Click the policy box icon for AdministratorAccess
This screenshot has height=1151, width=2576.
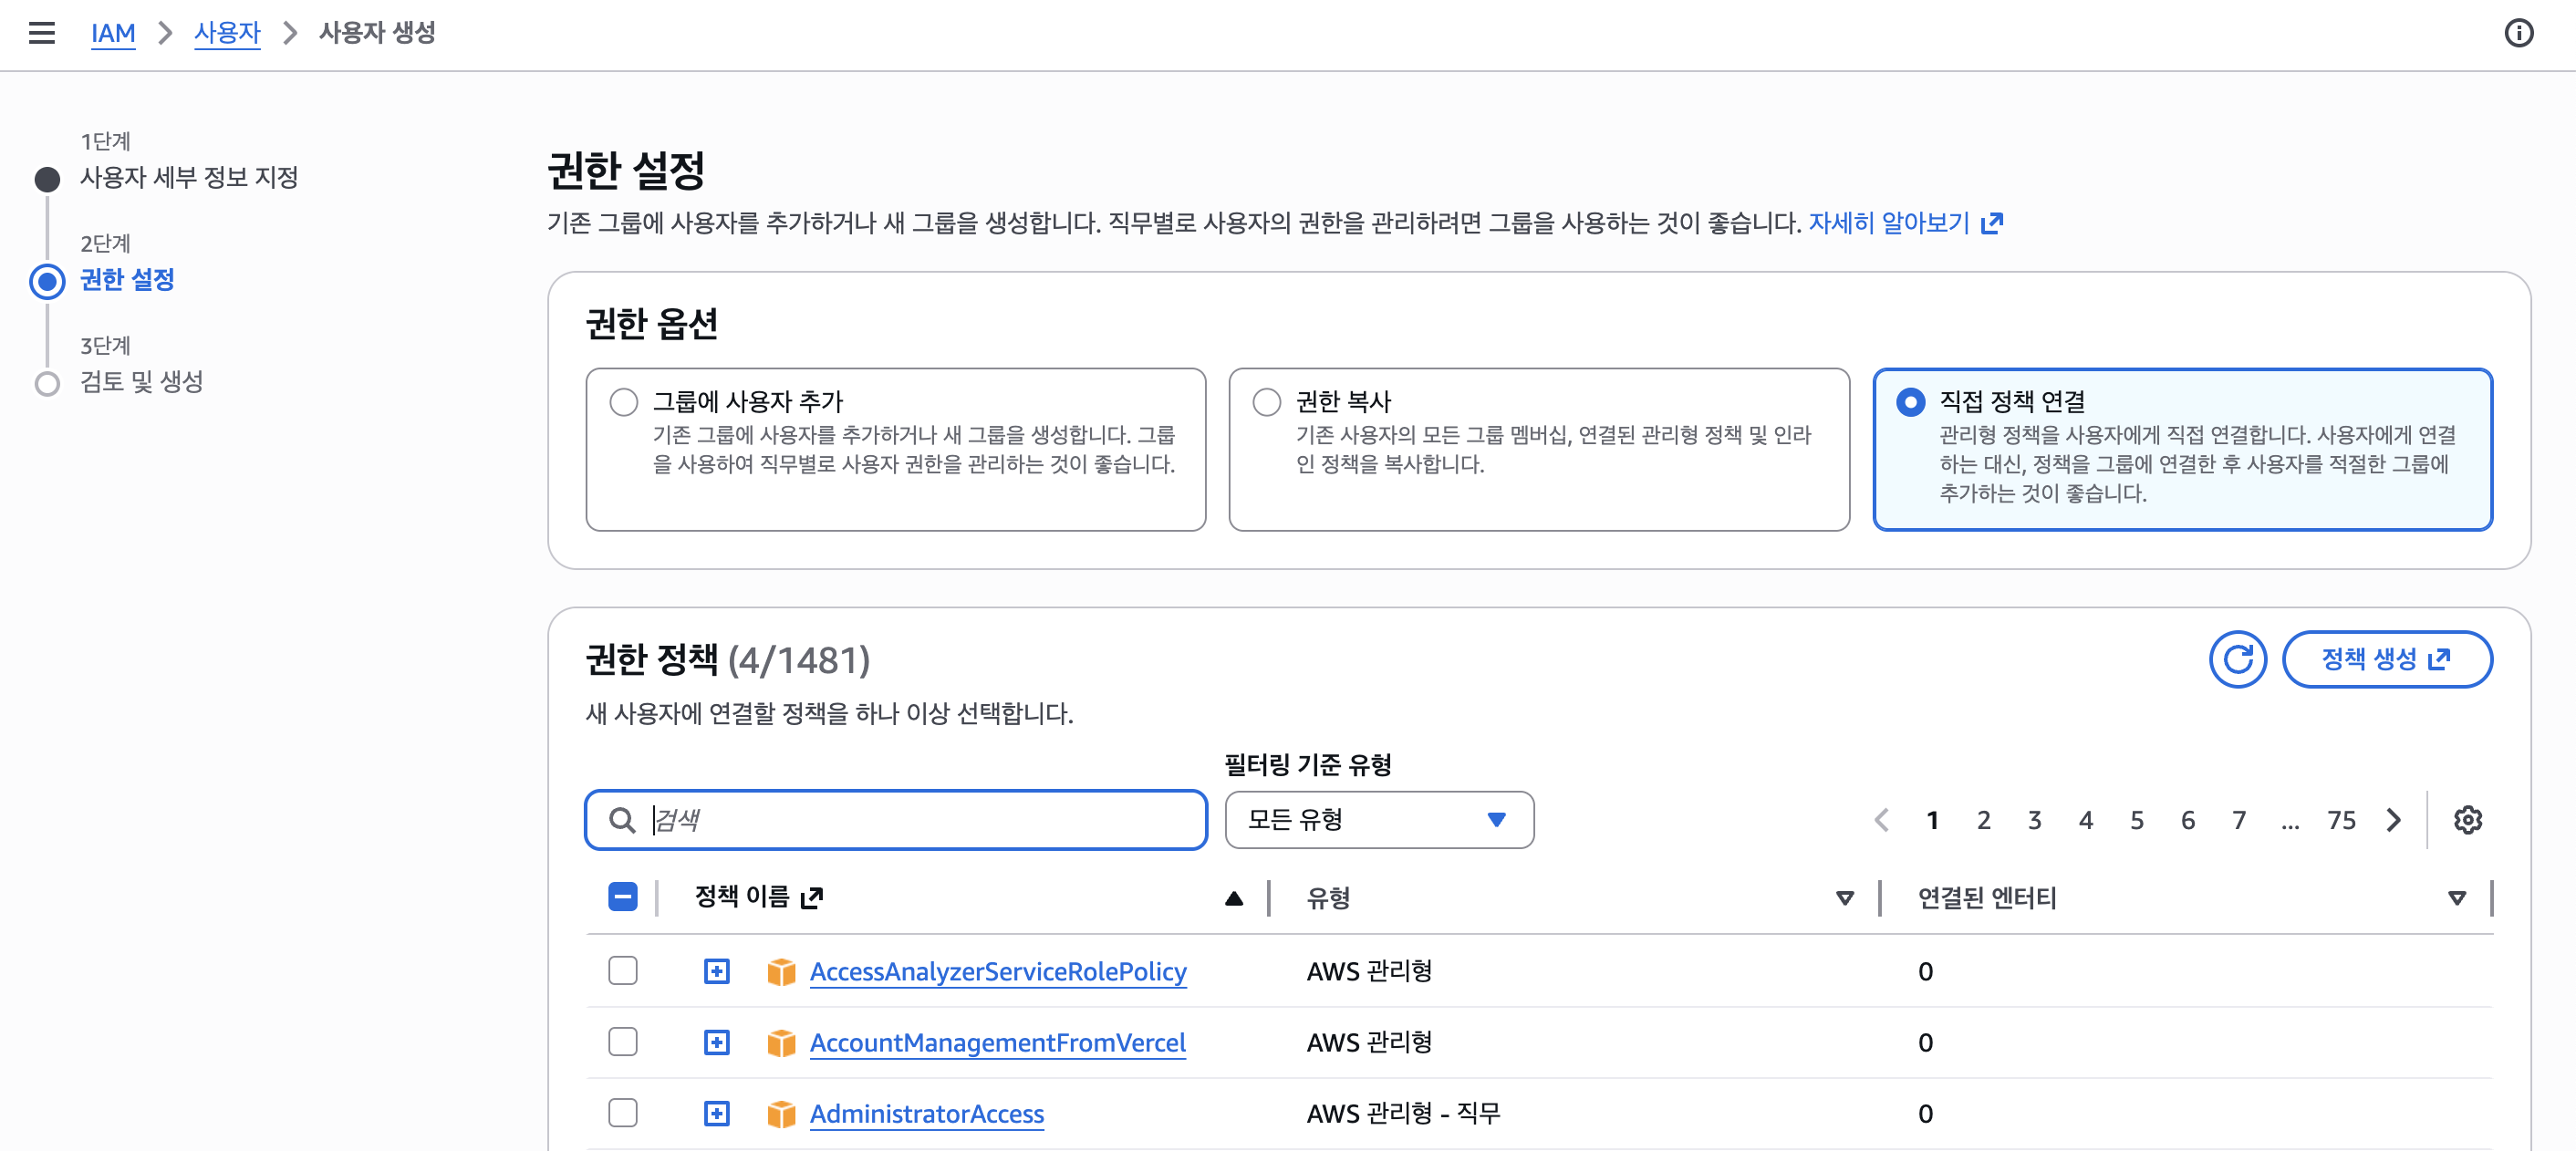point(781,1114)
